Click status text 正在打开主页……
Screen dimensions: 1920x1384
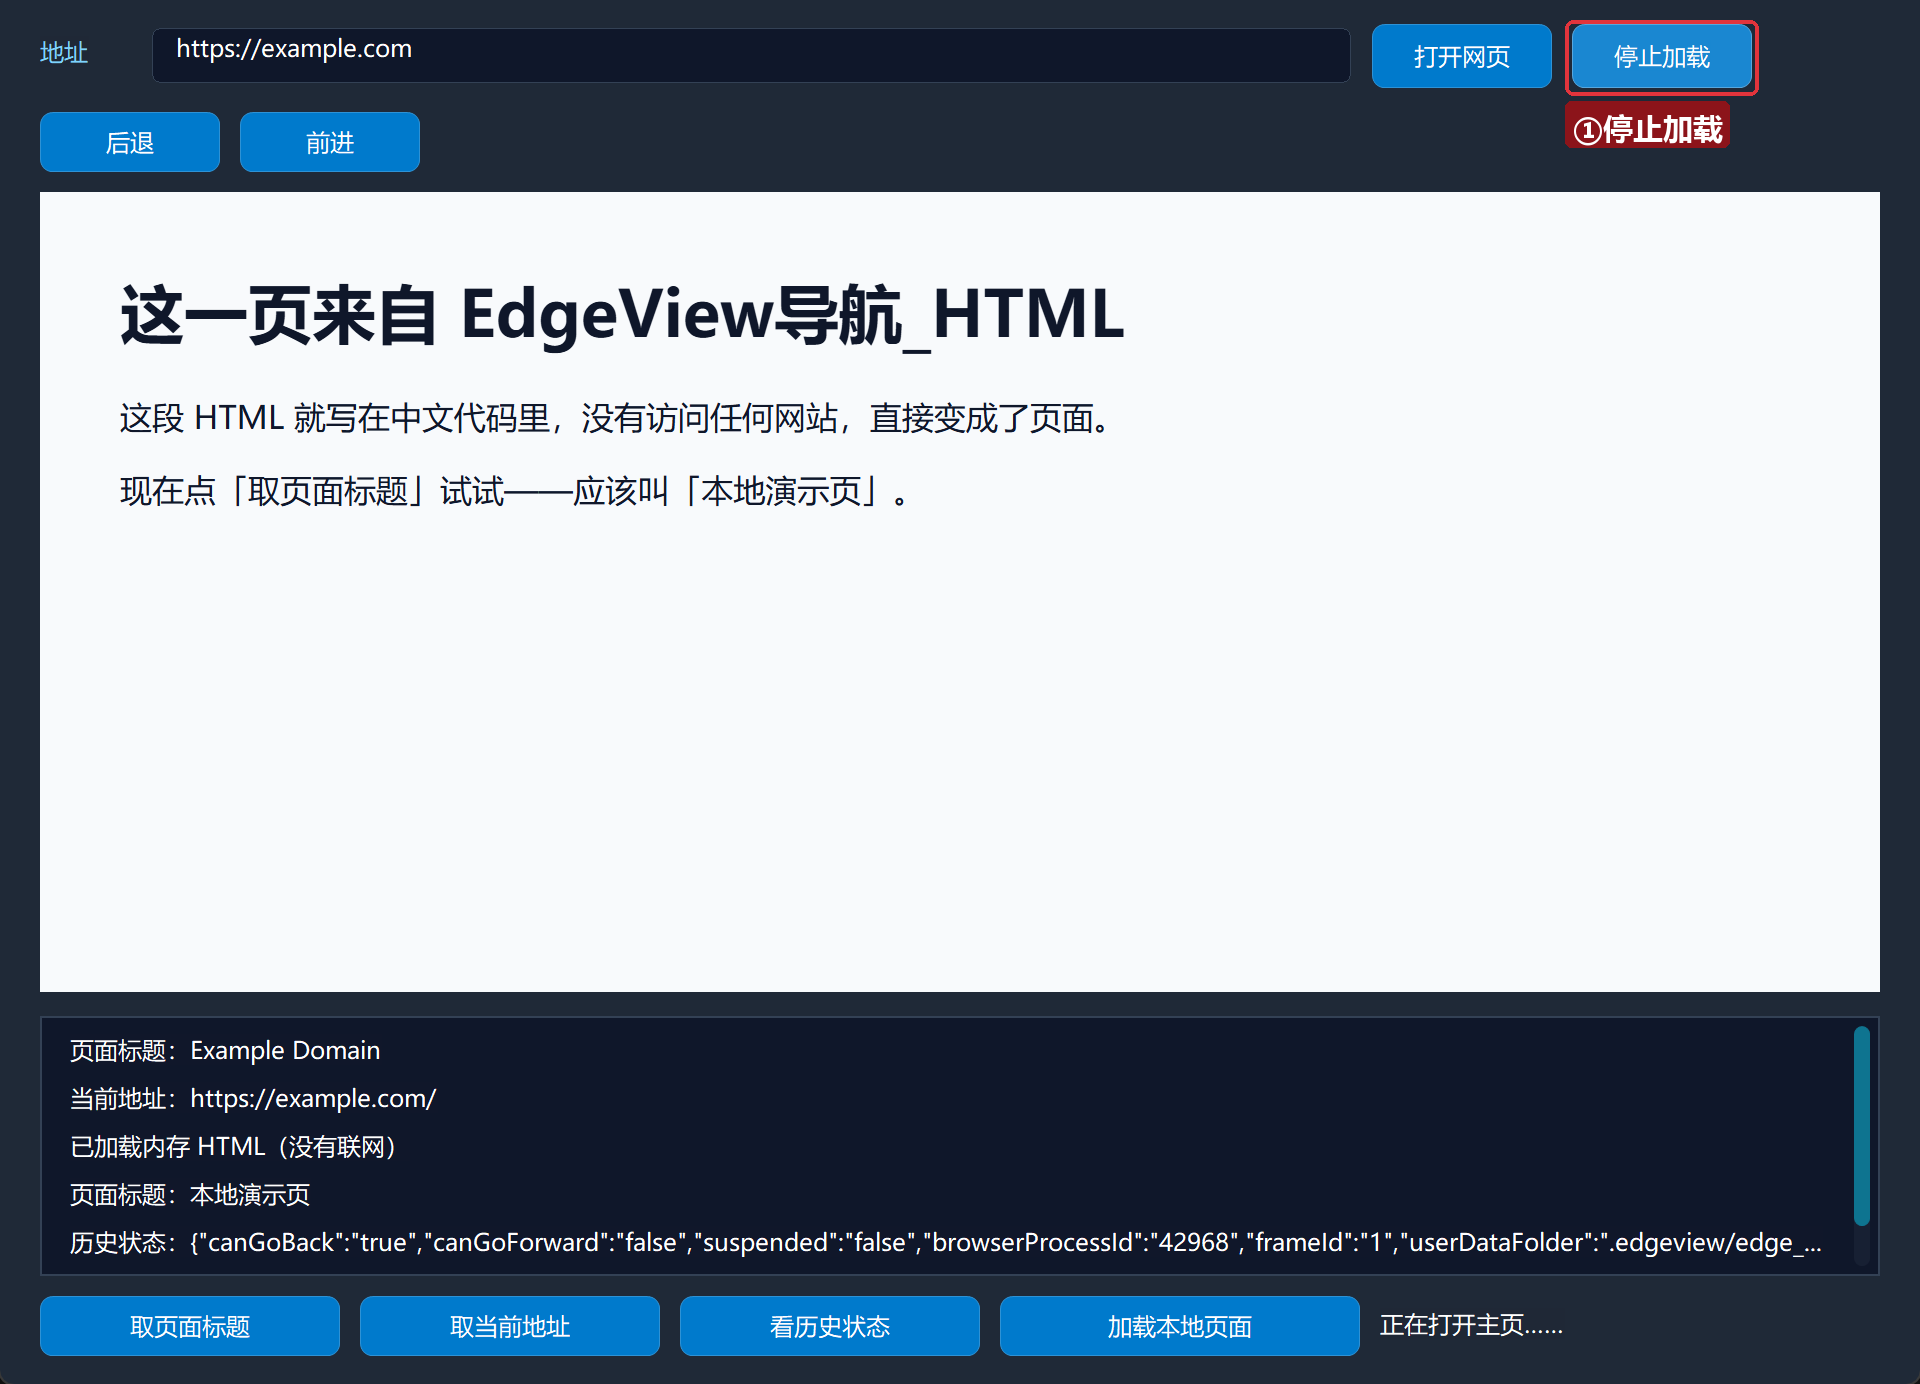point(1471,1325)
